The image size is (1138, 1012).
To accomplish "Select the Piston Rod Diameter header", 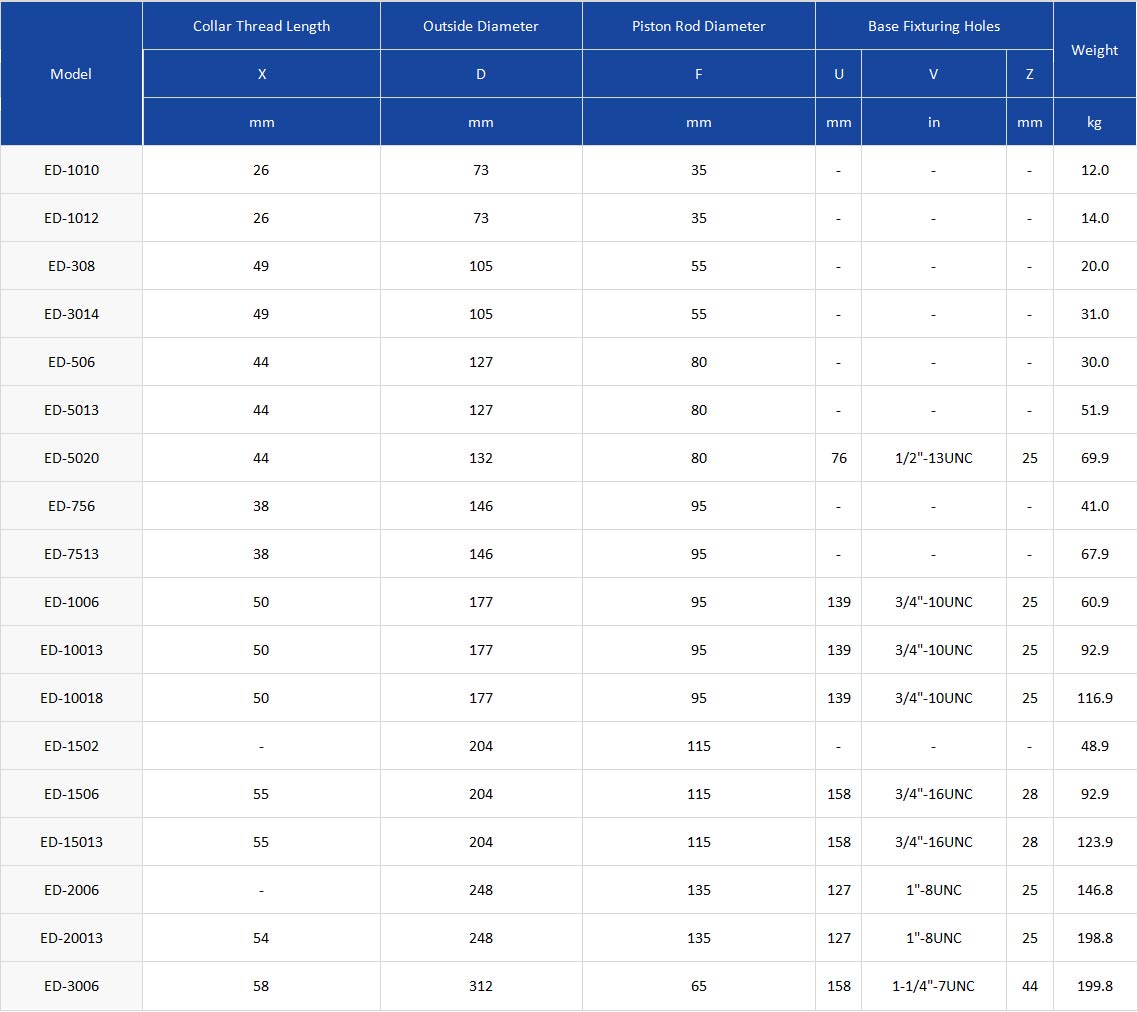I will [698, 26].
